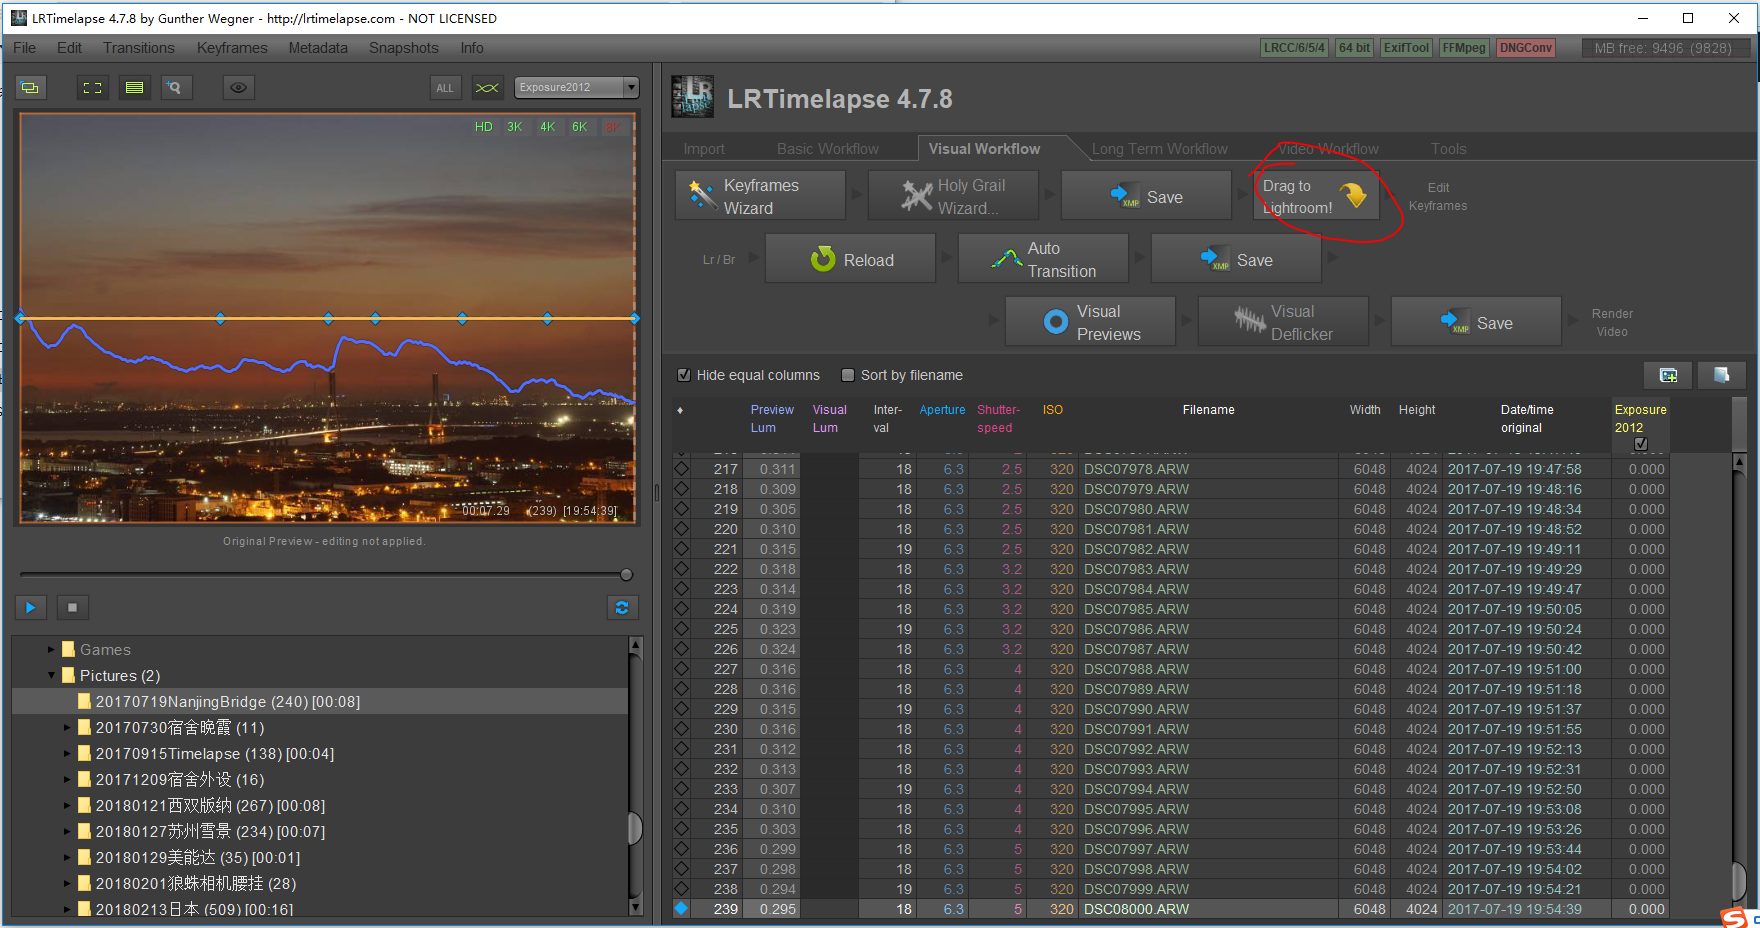This screenshot has width=1760, height=928.
Task: Uncheck Hide equal columns
Action: [684, 375]
